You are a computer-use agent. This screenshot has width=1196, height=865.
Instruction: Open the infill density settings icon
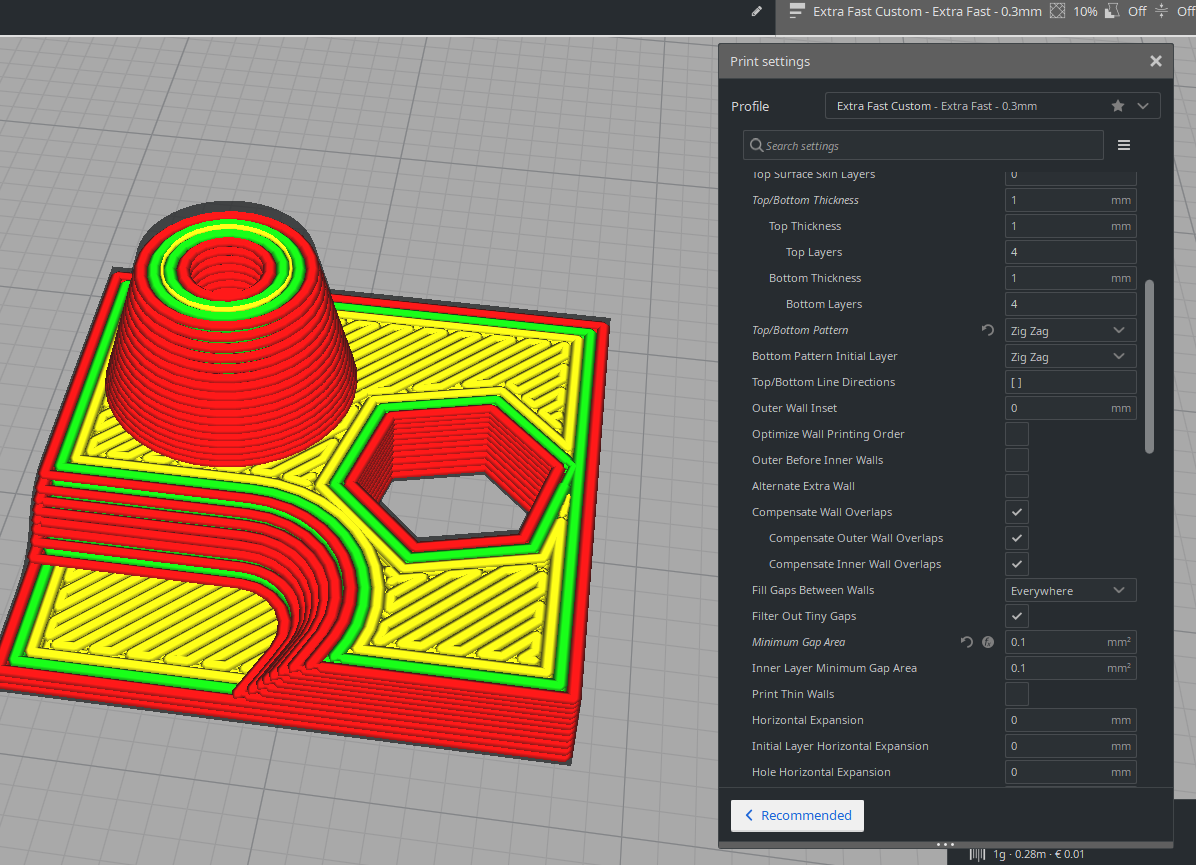point(1057,11)
